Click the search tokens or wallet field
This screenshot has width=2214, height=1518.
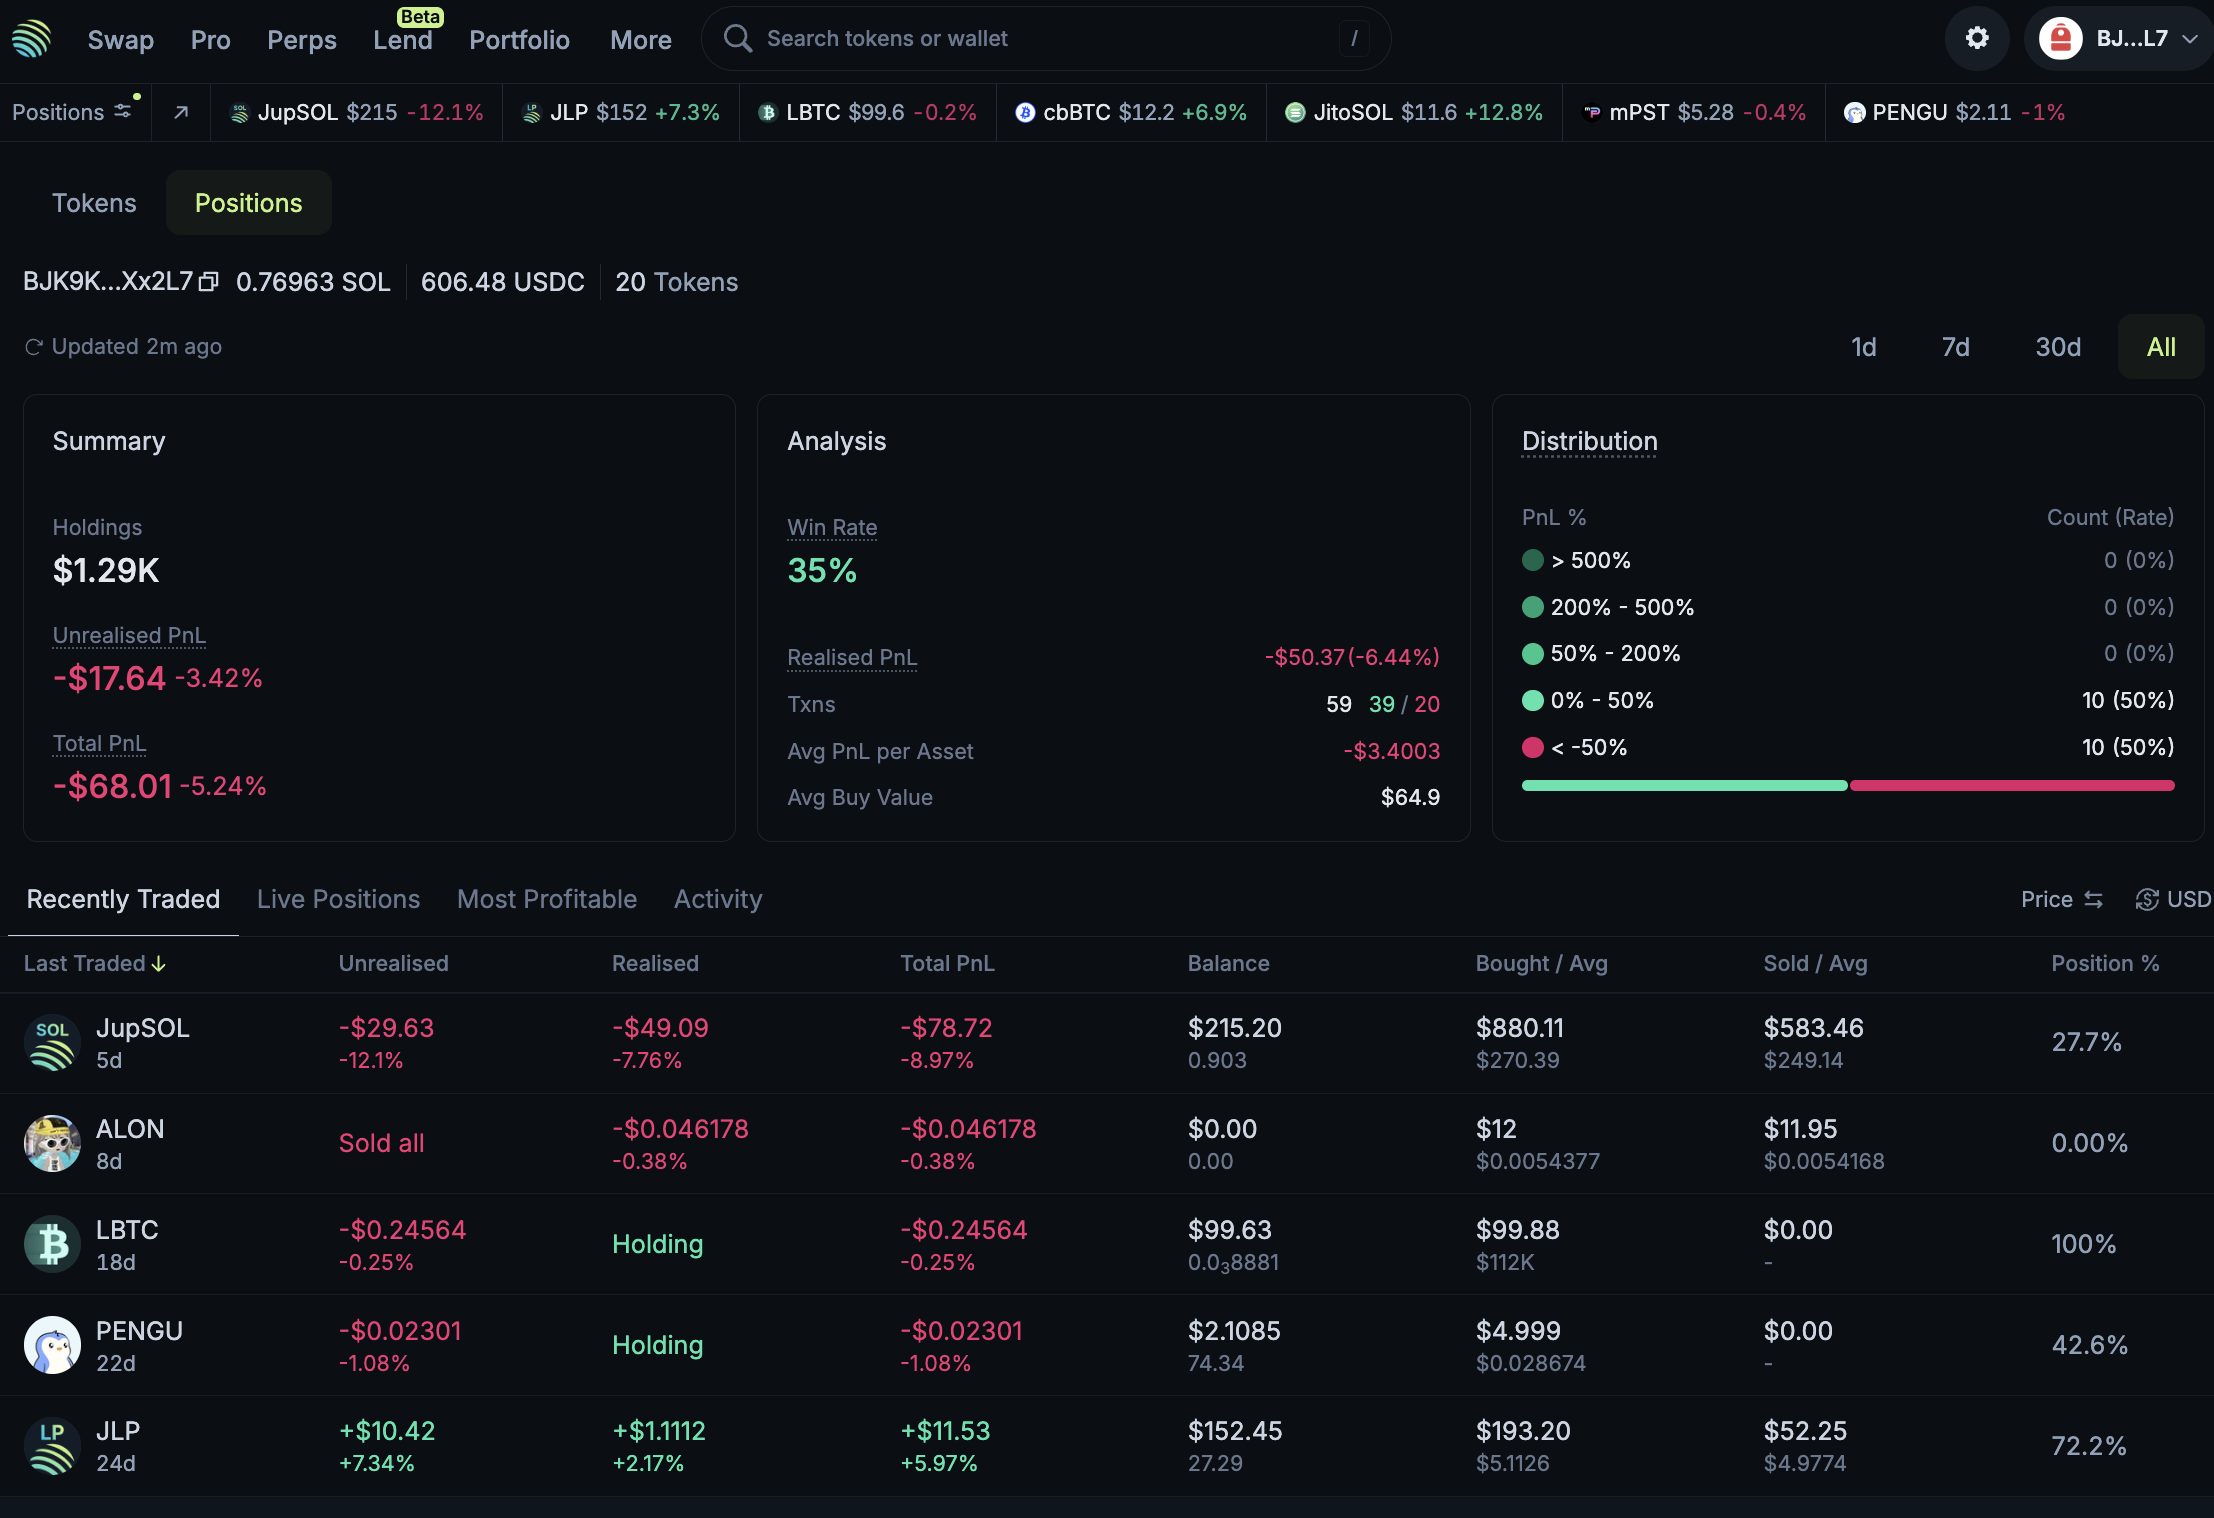[1000, 38]
